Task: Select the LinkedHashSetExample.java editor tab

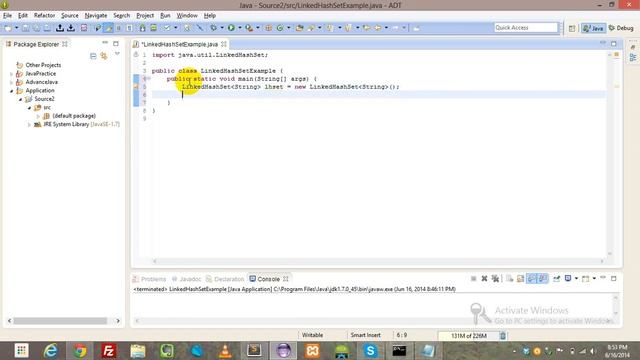Action: (180, 44)
